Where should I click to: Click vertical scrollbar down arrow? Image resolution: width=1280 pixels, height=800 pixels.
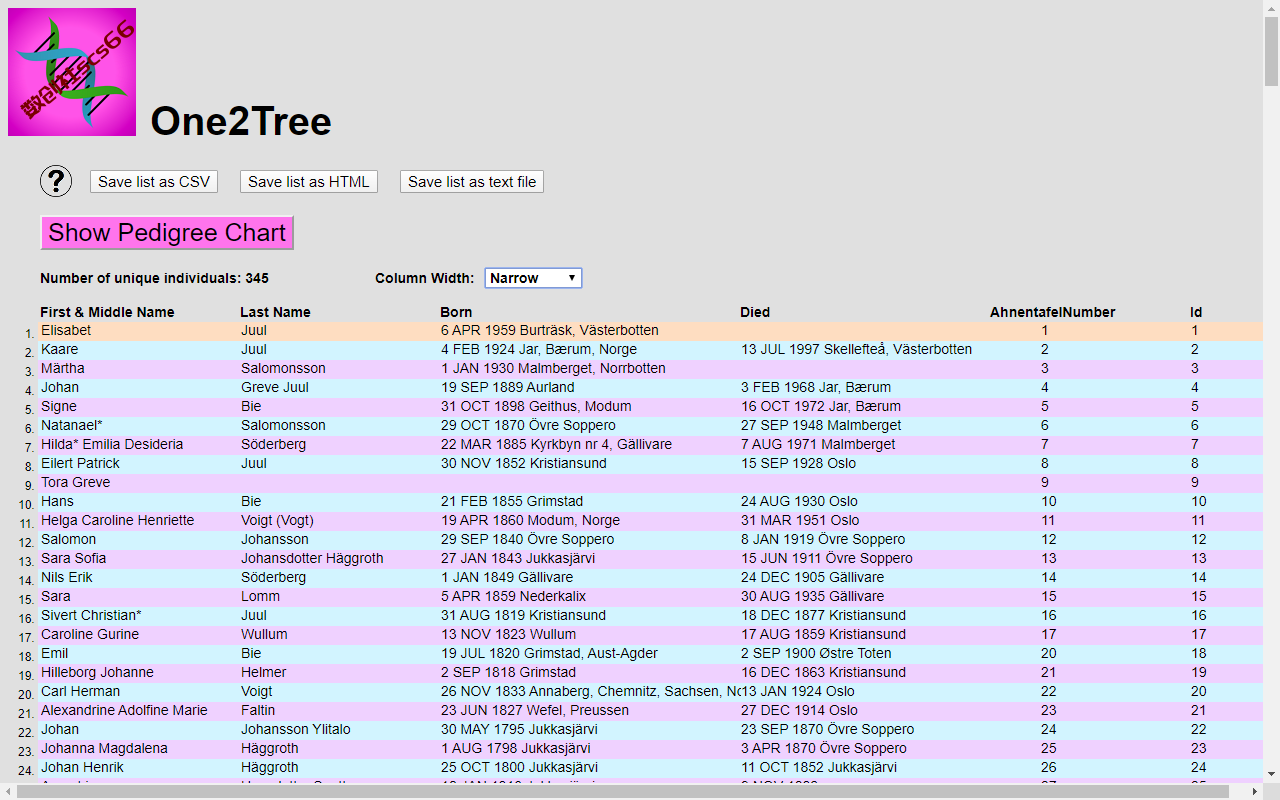1271,774
